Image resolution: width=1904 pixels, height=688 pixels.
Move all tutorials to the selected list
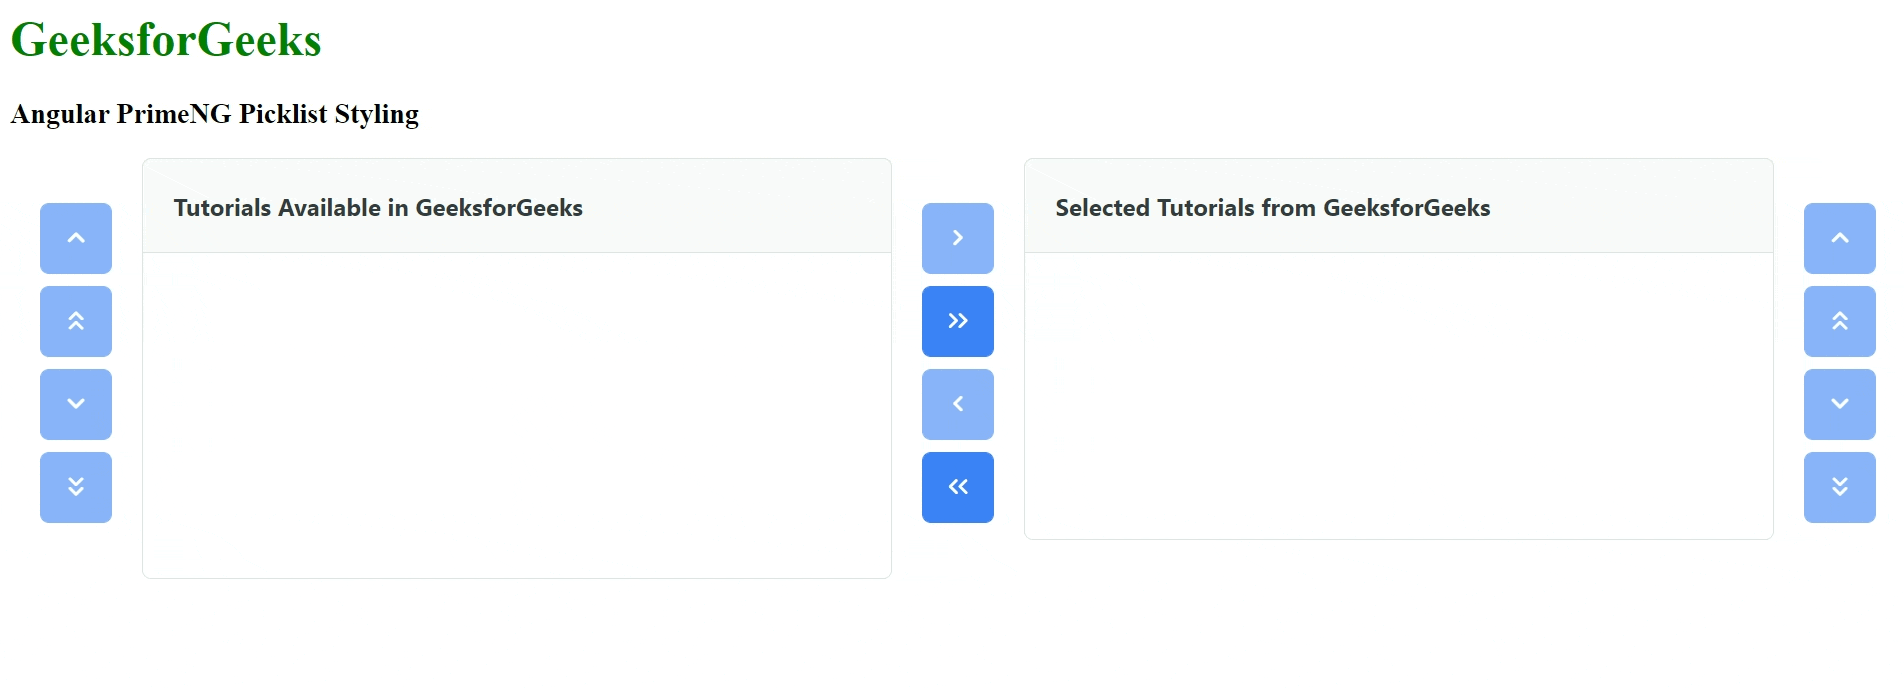coord(958,321)
